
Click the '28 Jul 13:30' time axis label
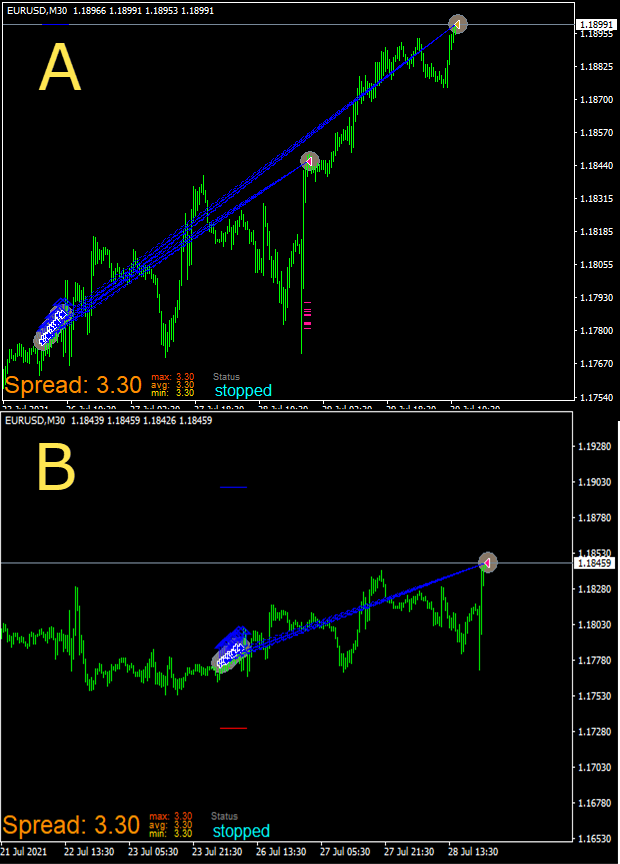473,852
